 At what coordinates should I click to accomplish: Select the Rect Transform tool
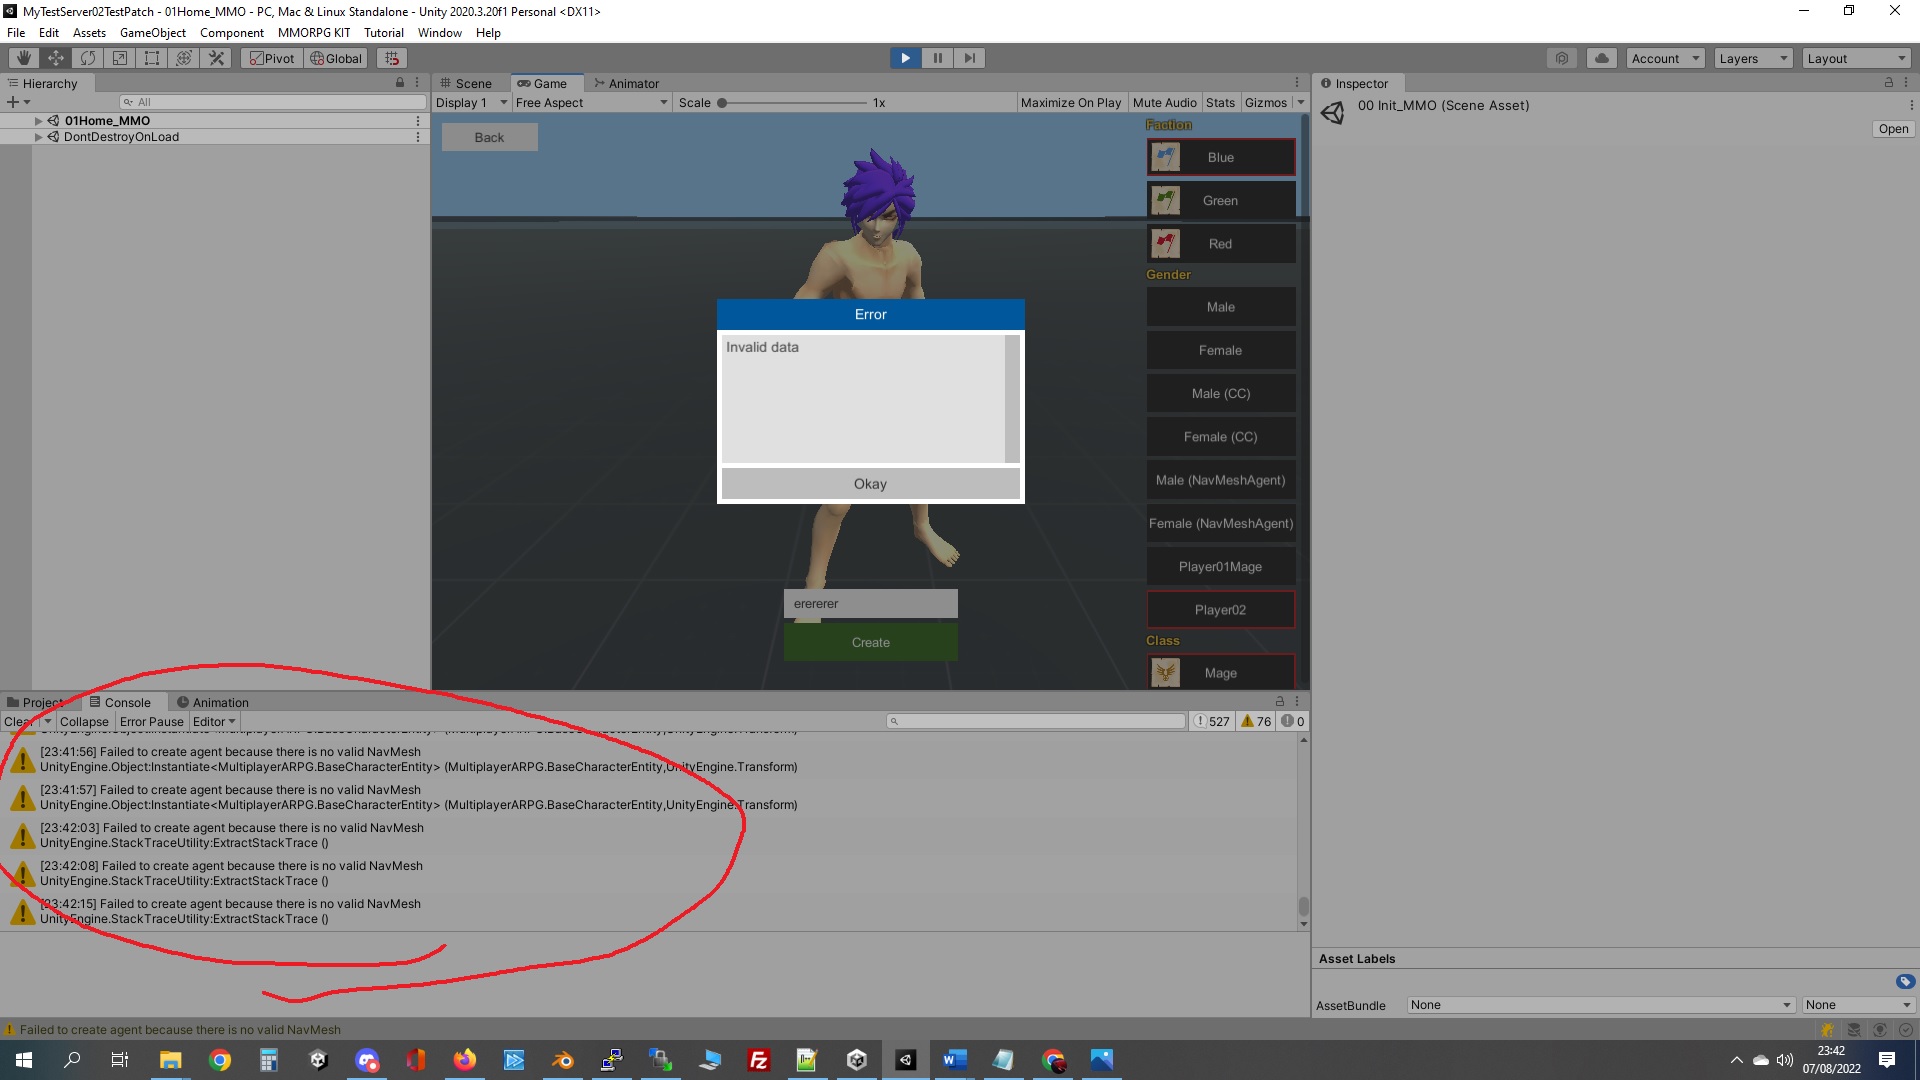click(x=152, y=58)
